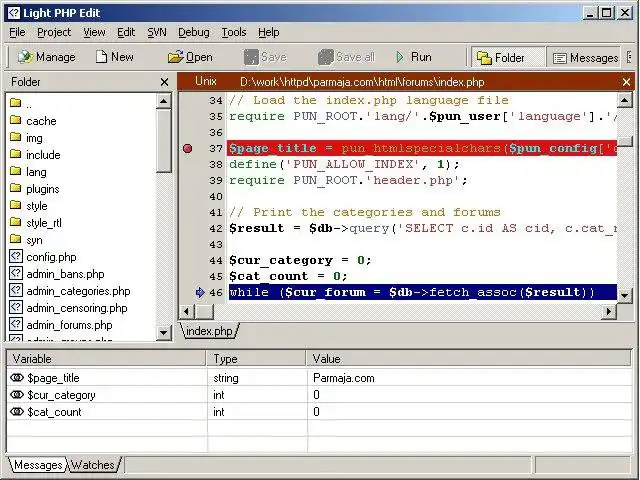
Task: Start the script with Run
Action: click(x=413, y=57)
